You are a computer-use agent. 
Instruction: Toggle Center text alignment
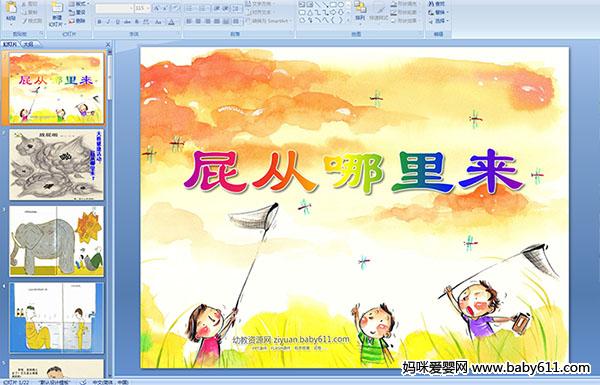click(x=198, y=21)
